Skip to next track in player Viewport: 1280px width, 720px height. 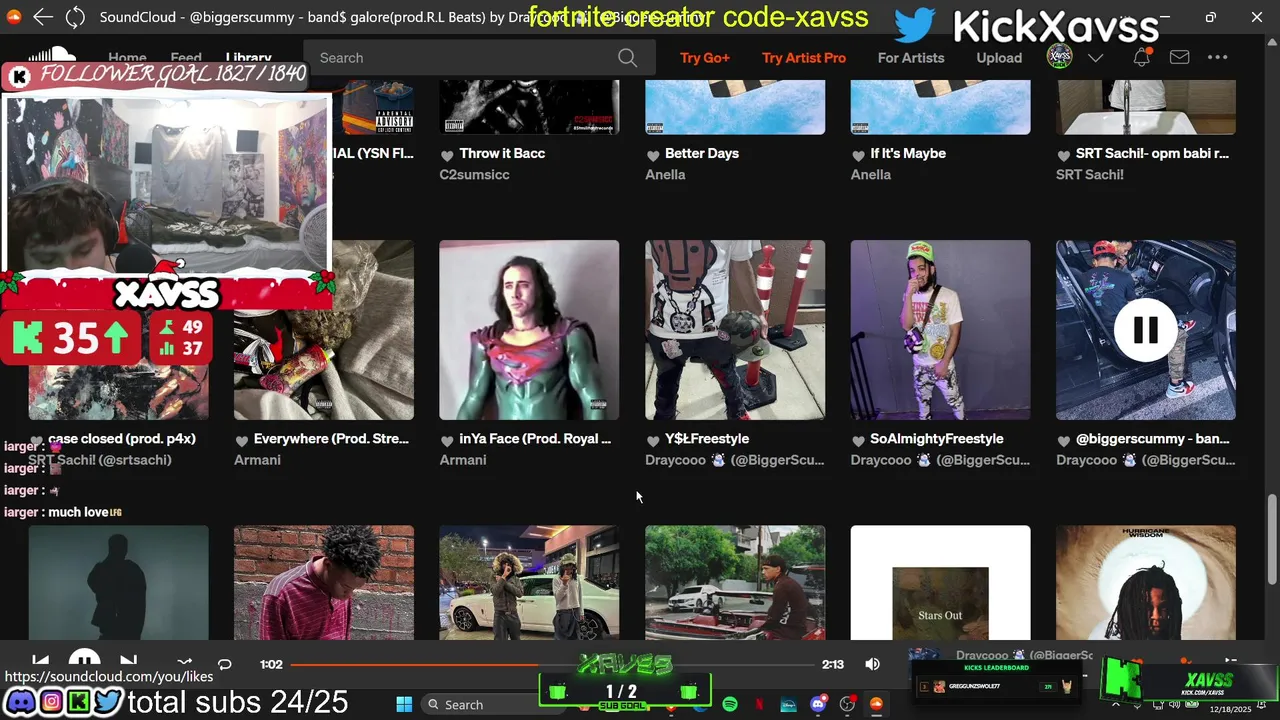[128, 662]
